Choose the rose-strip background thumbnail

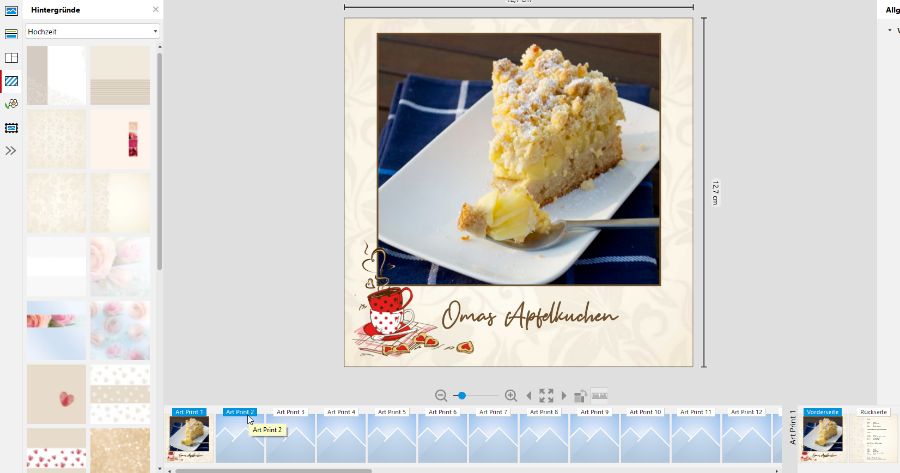[120, 139]
